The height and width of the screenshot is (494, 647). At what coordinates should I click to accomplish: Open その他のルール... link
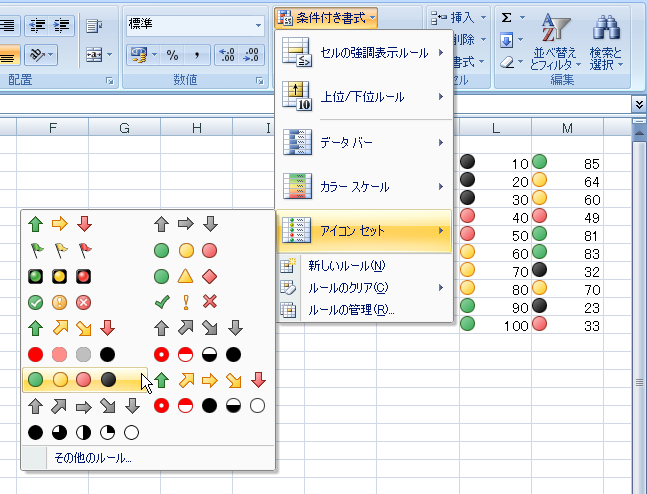pos(93,458)
